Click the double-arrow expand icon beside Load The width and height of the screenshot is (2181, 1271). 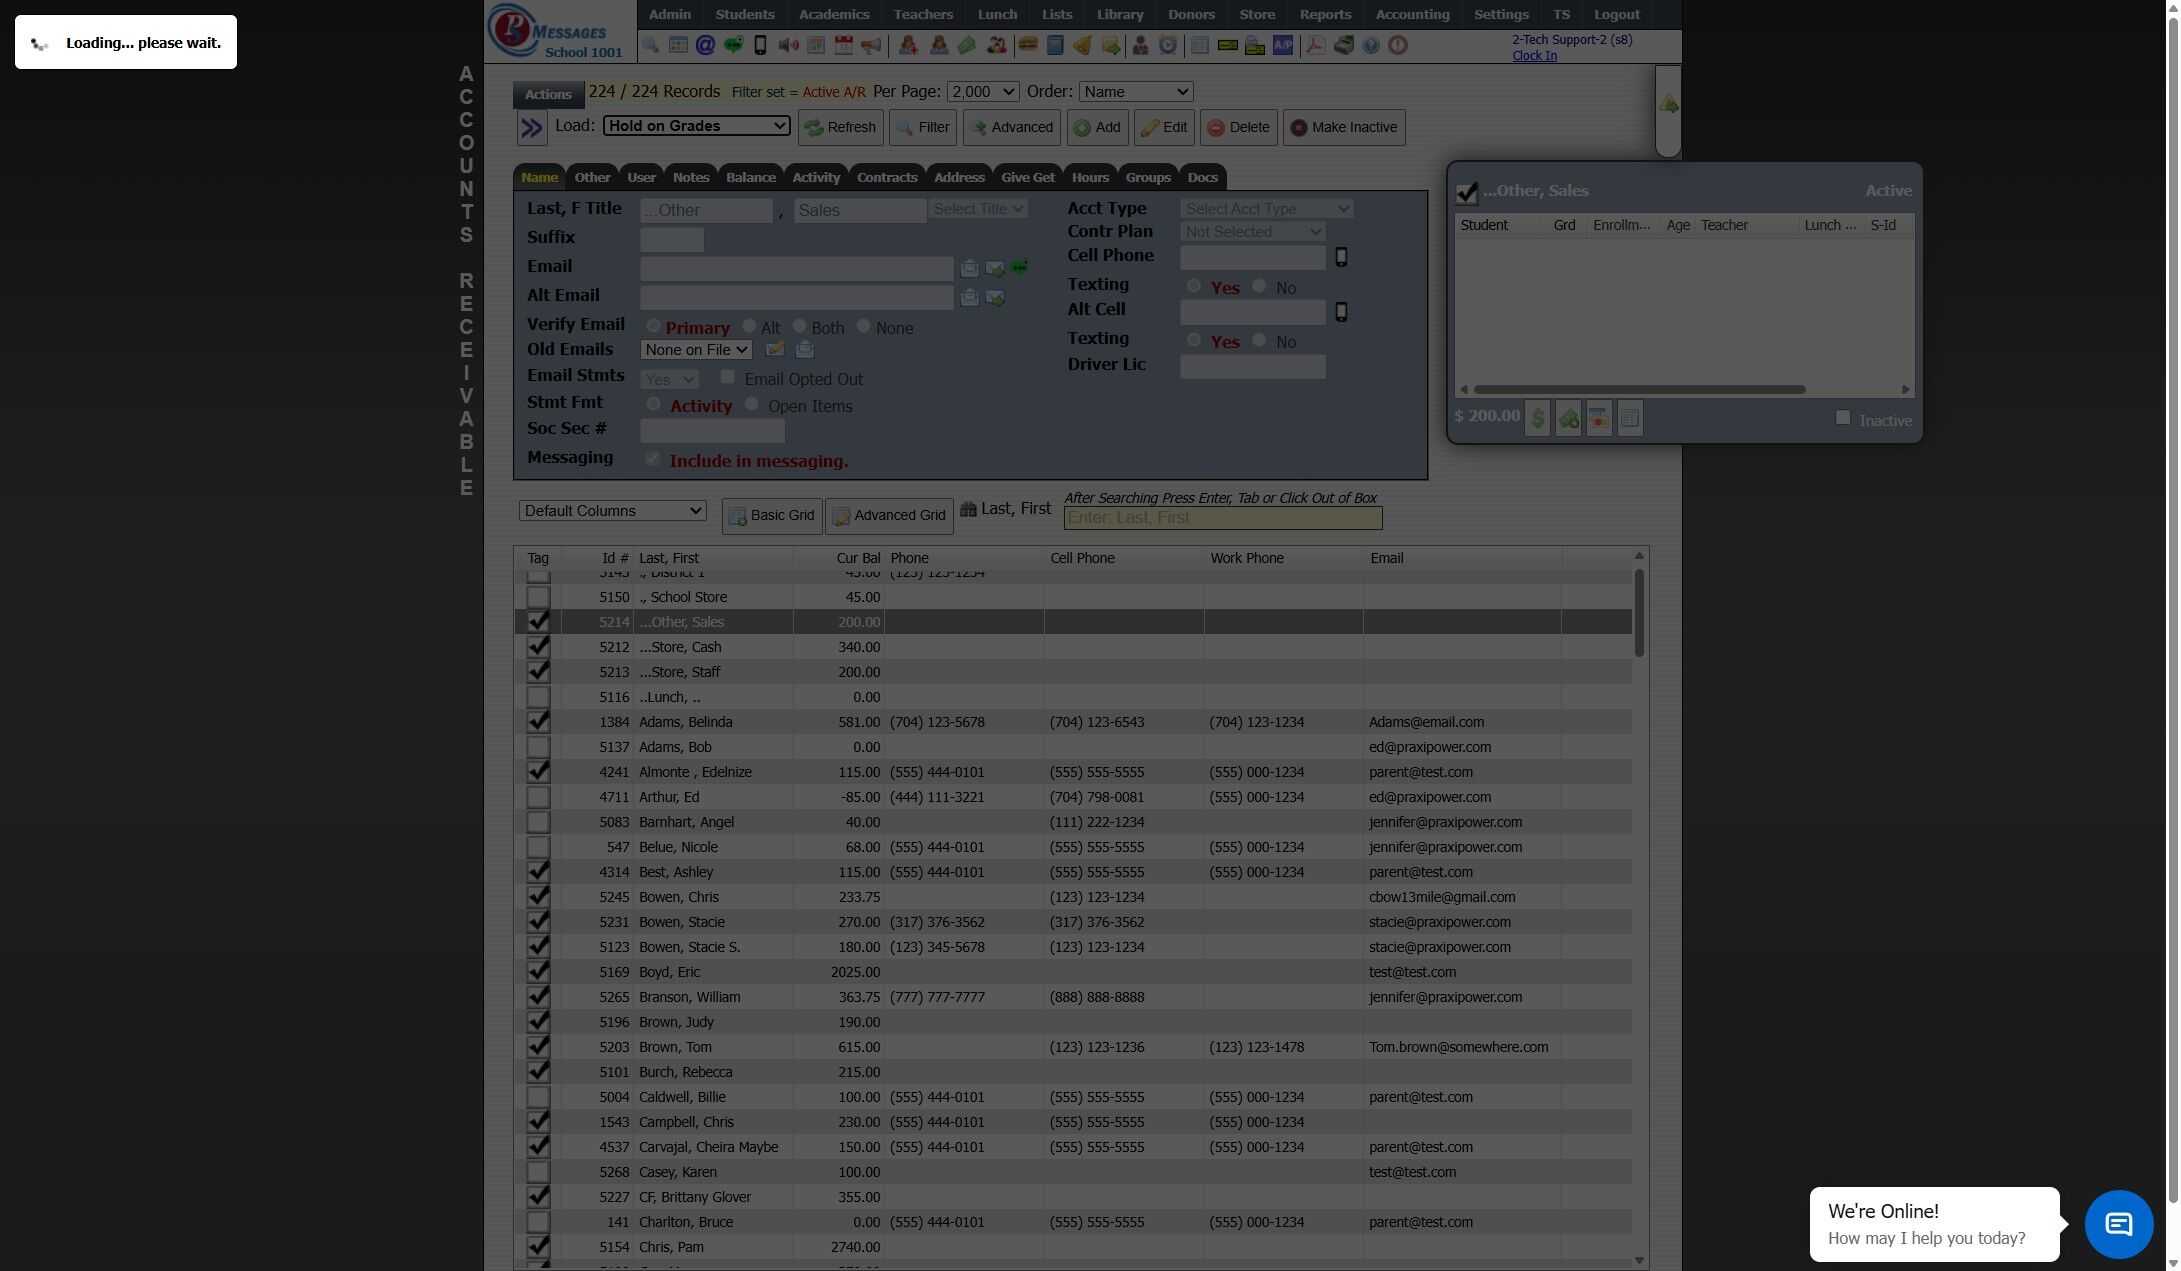[531, 128]
